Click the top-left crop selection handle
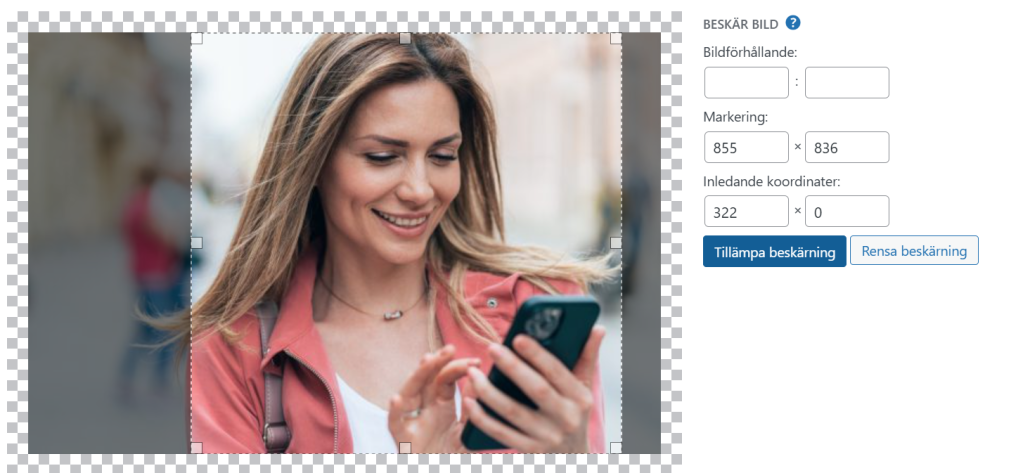Screen dimensions: 1030x473 click(196, 38)
